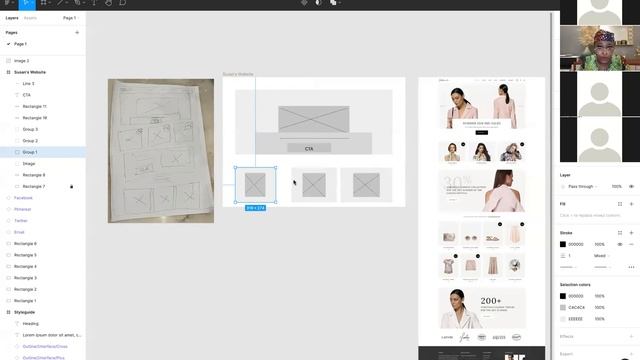
Task: Select the Line 3 layer
Action: coord(43,84)
